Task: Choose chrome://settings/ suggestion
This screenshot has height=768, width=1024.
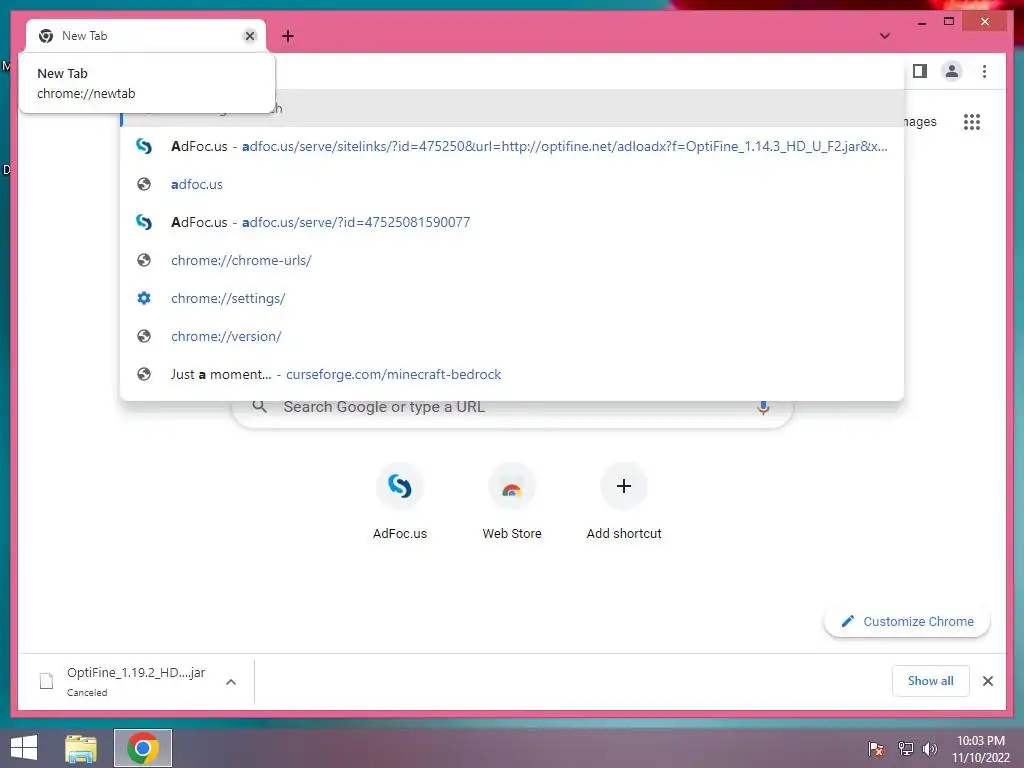Action: point(512,298)
